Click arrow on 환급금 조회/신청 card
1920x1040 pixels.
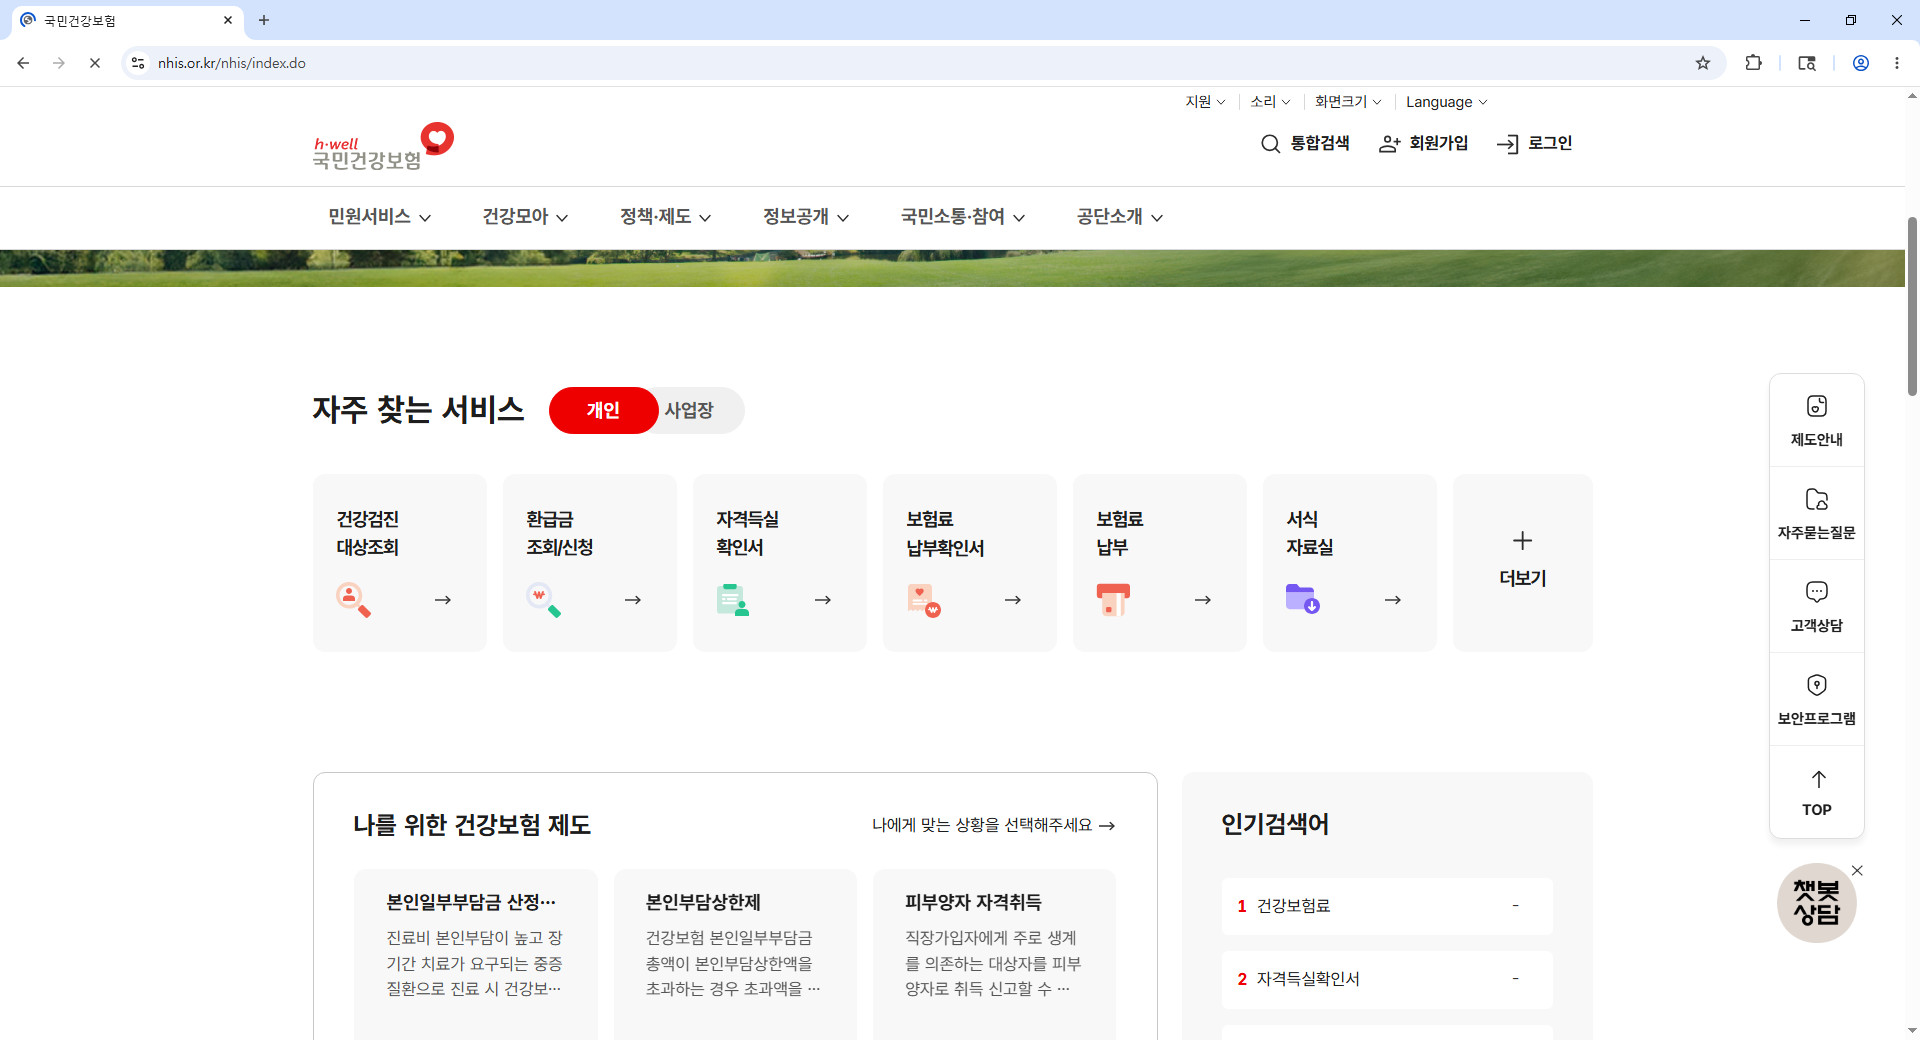click(x=633, y=600)
